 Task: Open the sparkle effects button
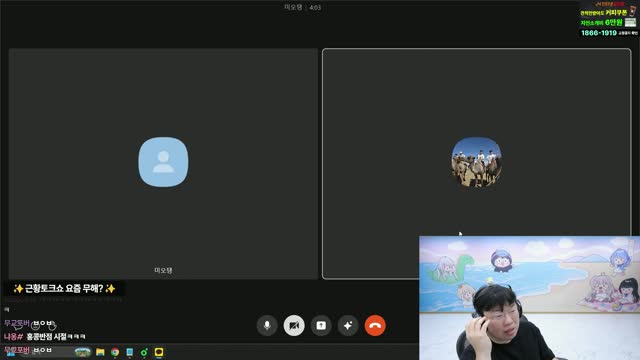coord(348,326)
